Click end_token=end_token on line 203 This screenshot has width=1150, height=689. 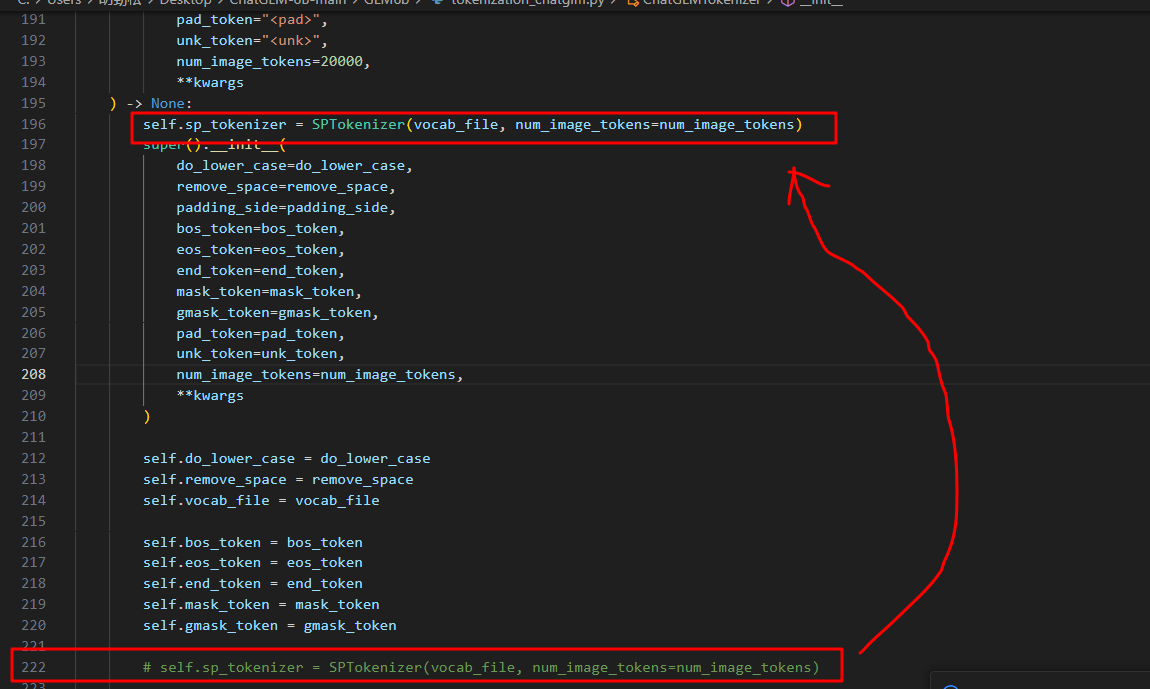click(x=257, y=270)
